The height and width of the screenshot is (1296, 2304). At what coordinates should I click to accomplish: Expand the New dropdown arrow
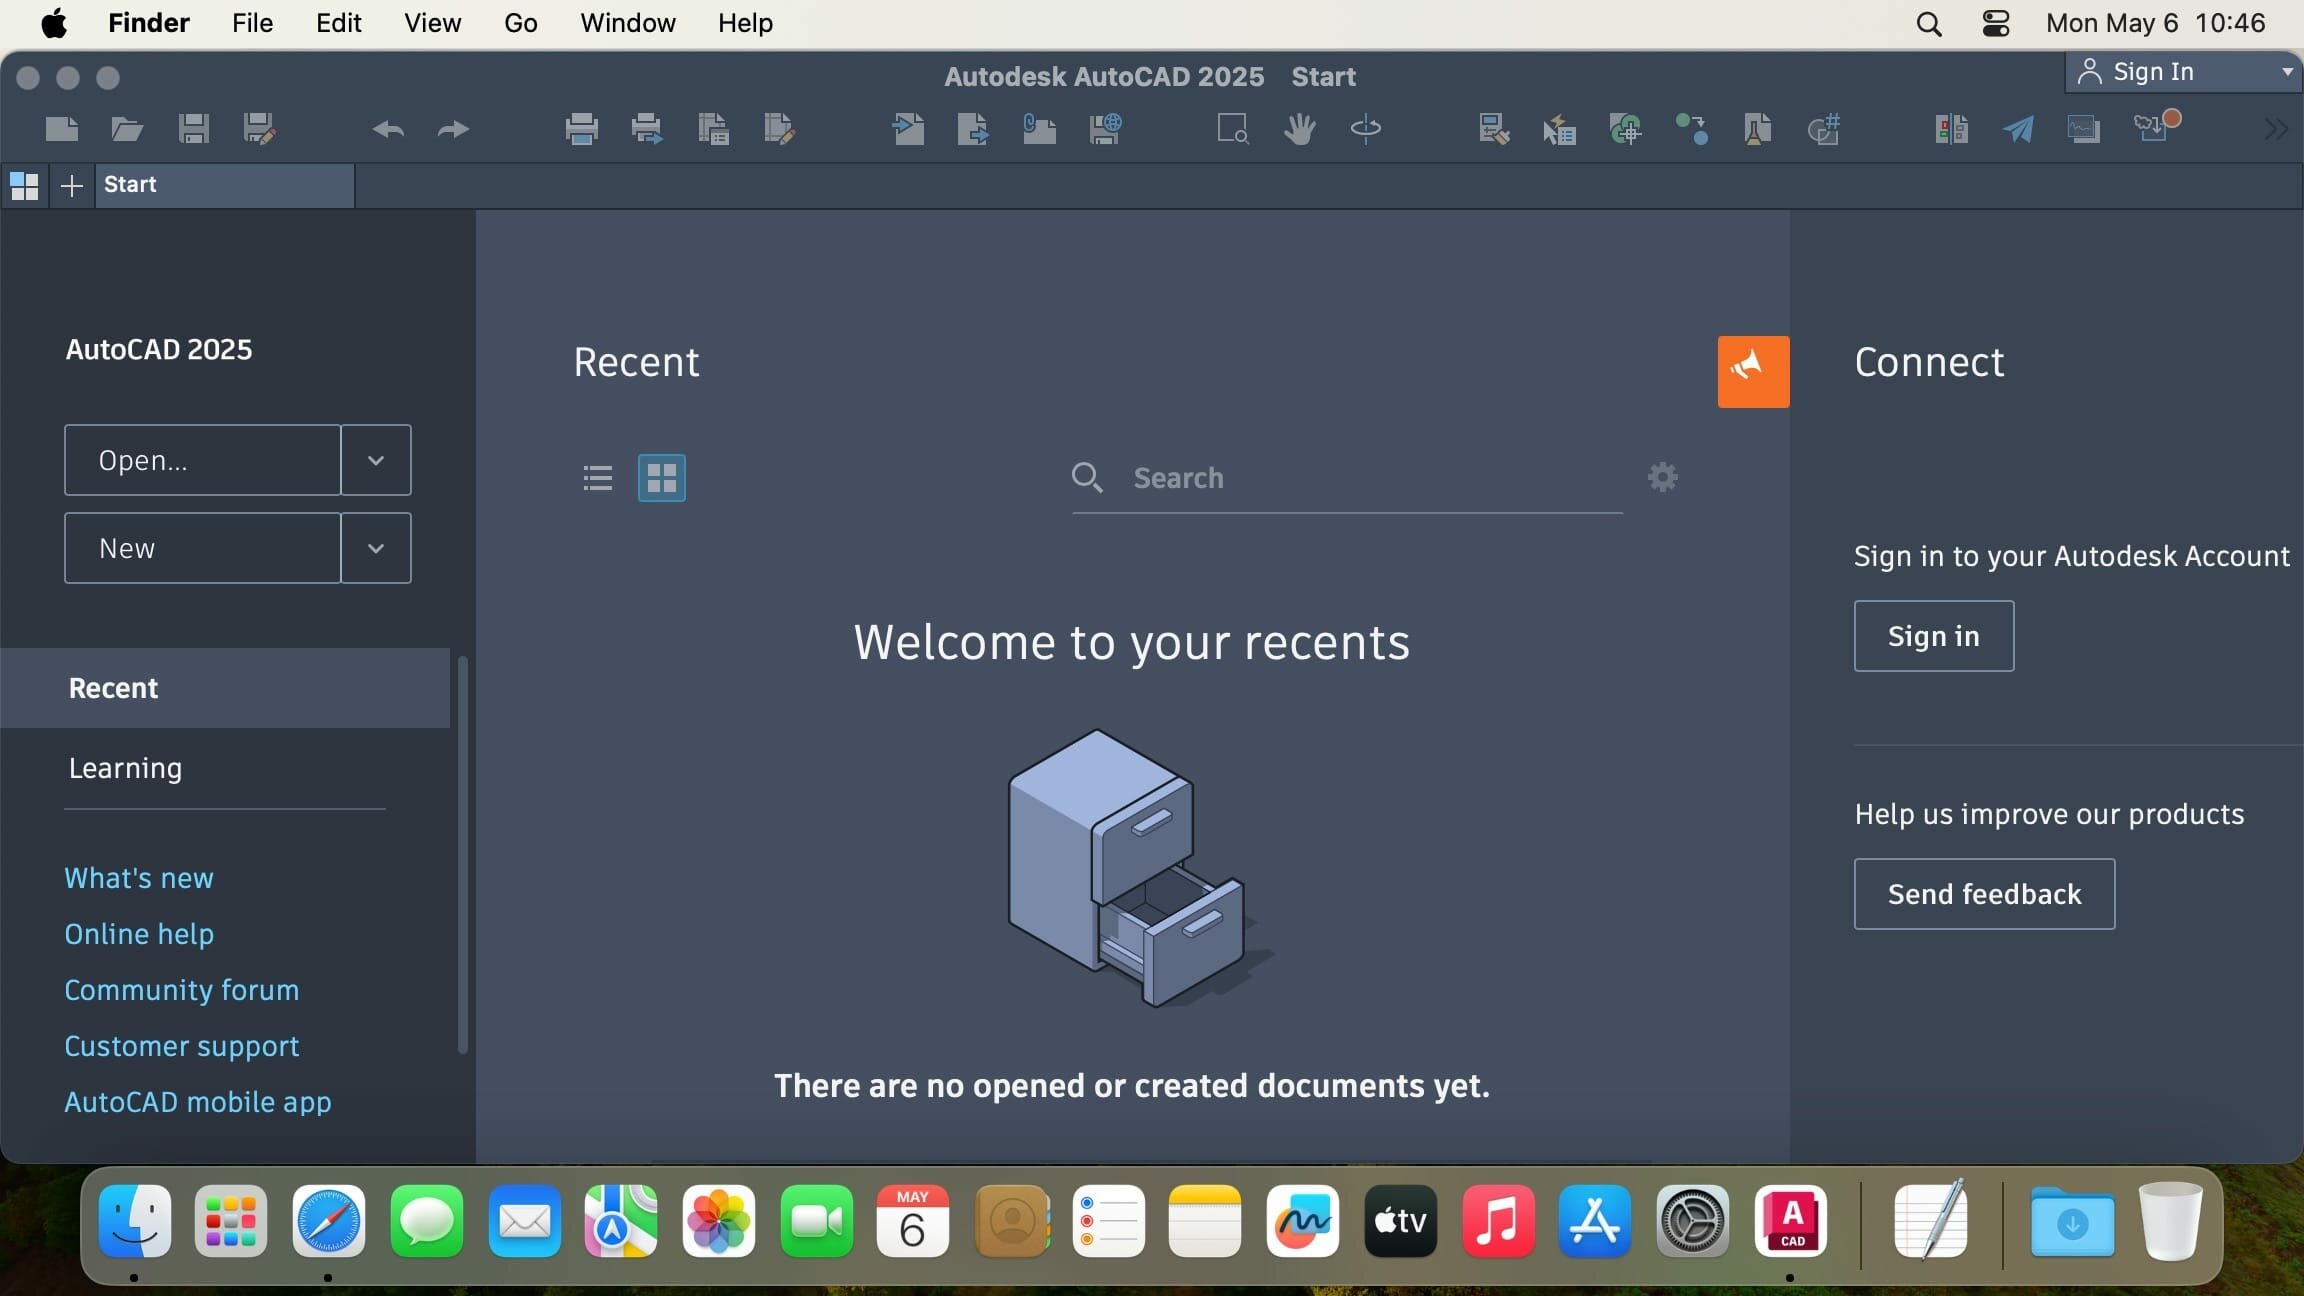tap(376, 548)
